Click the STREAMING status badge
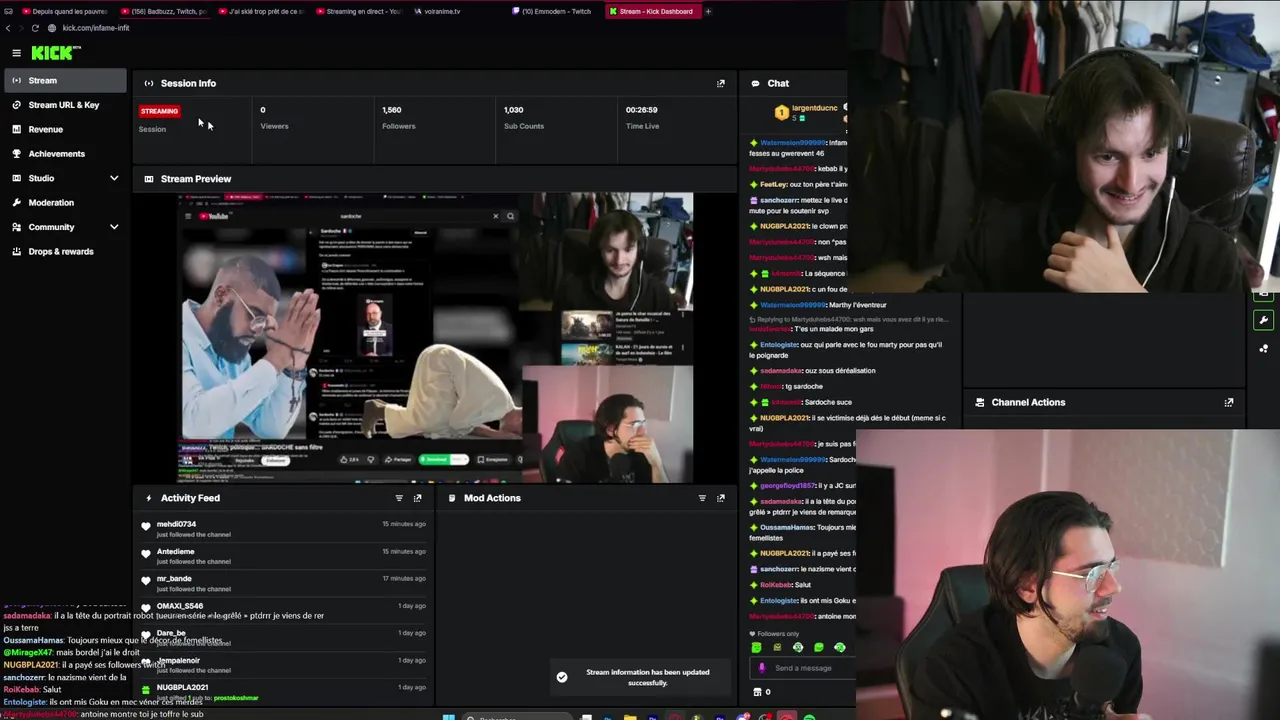 (x=160, y=111)
